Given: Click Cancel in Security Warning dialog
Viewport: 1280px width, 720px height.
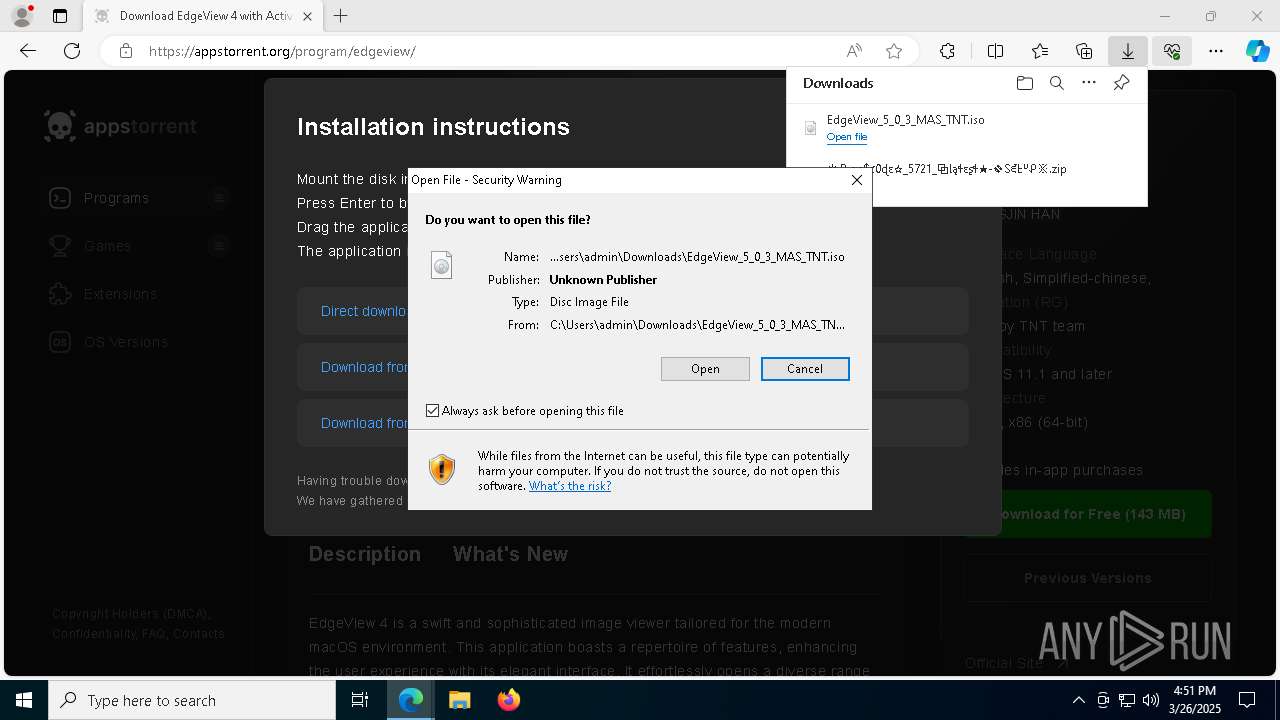Looking at the screenshot, I should pos(805,369).
